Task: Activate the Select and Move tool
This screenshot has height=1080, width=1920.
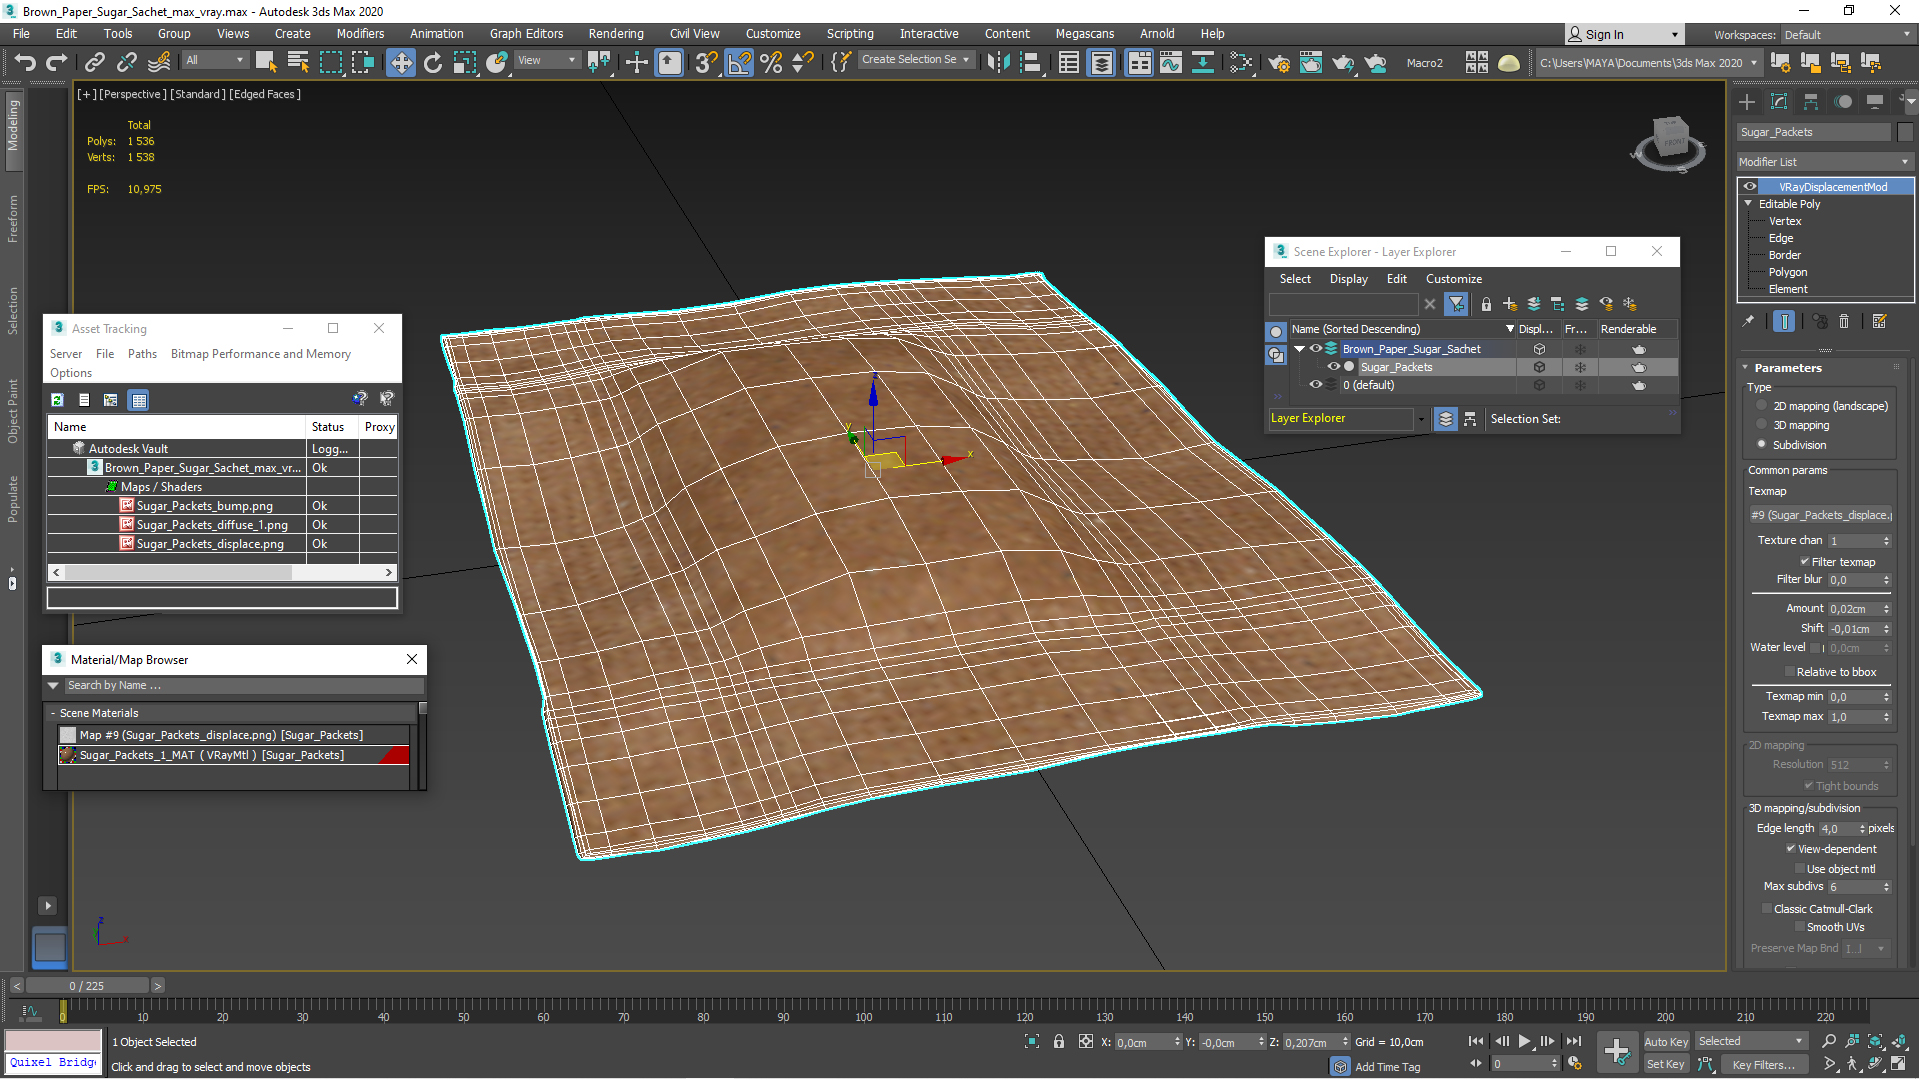Action: [x=400, y=62]
